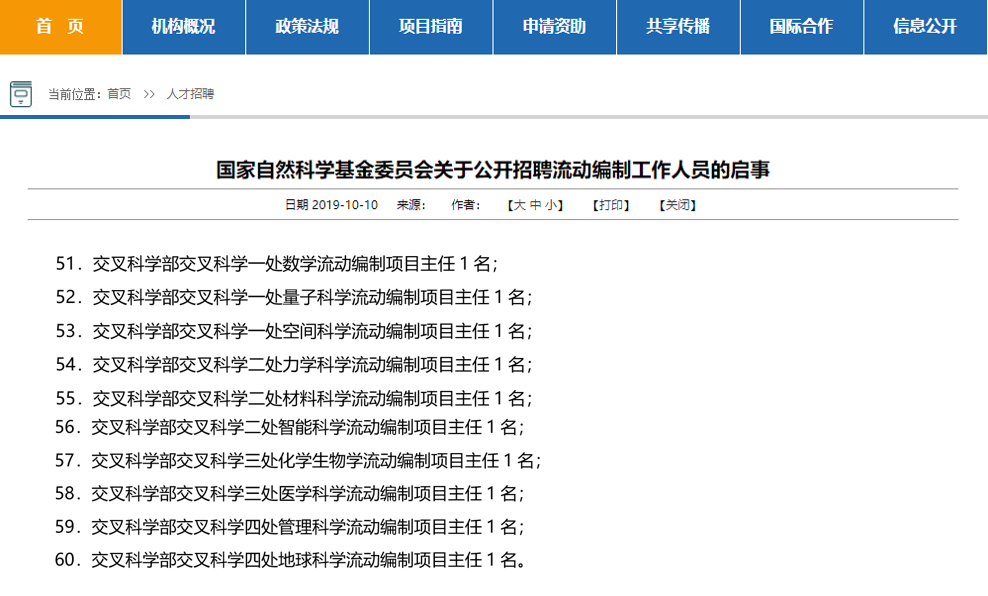The height and width of the screenshot is (596, 988).
Task: Click the date 2019-10-10 text
Action: (345, 205)
